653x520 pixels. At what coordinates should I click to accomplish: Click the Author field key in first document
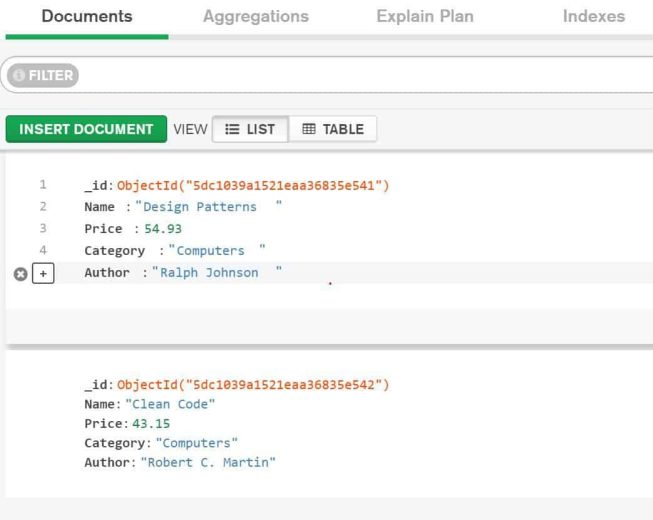coord(107,272)
